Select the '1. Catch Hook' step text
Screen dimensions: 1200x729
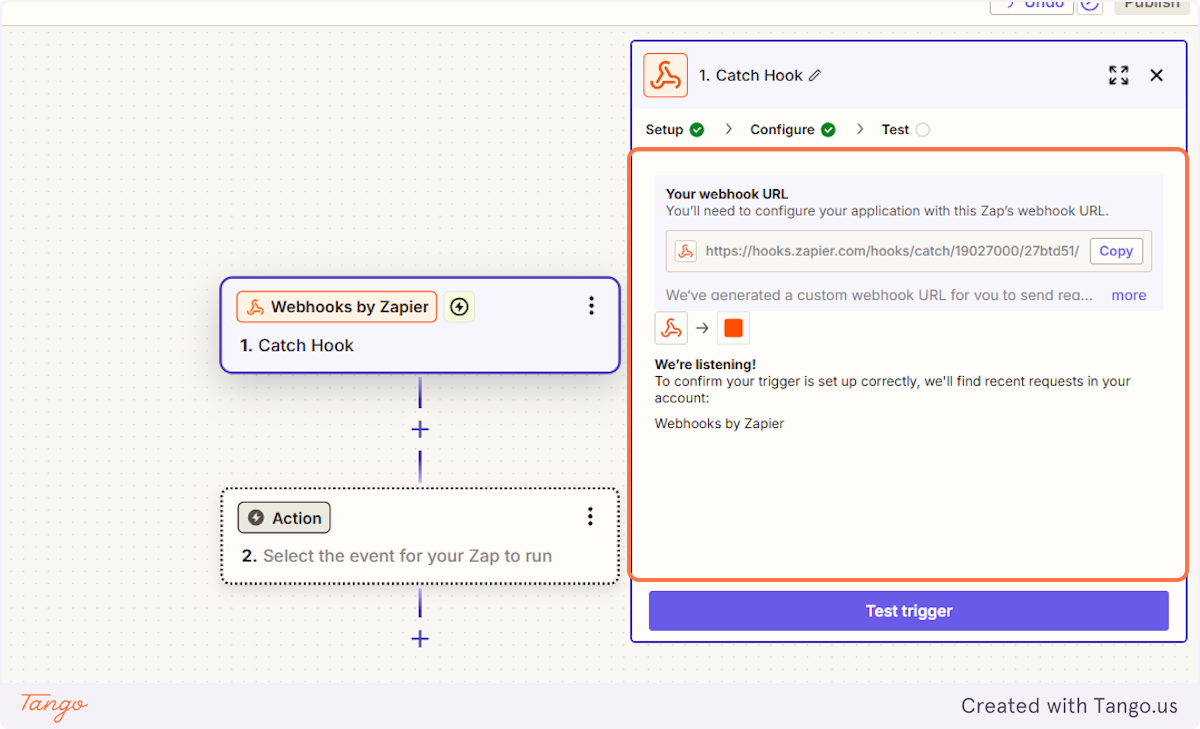[297, 346]
